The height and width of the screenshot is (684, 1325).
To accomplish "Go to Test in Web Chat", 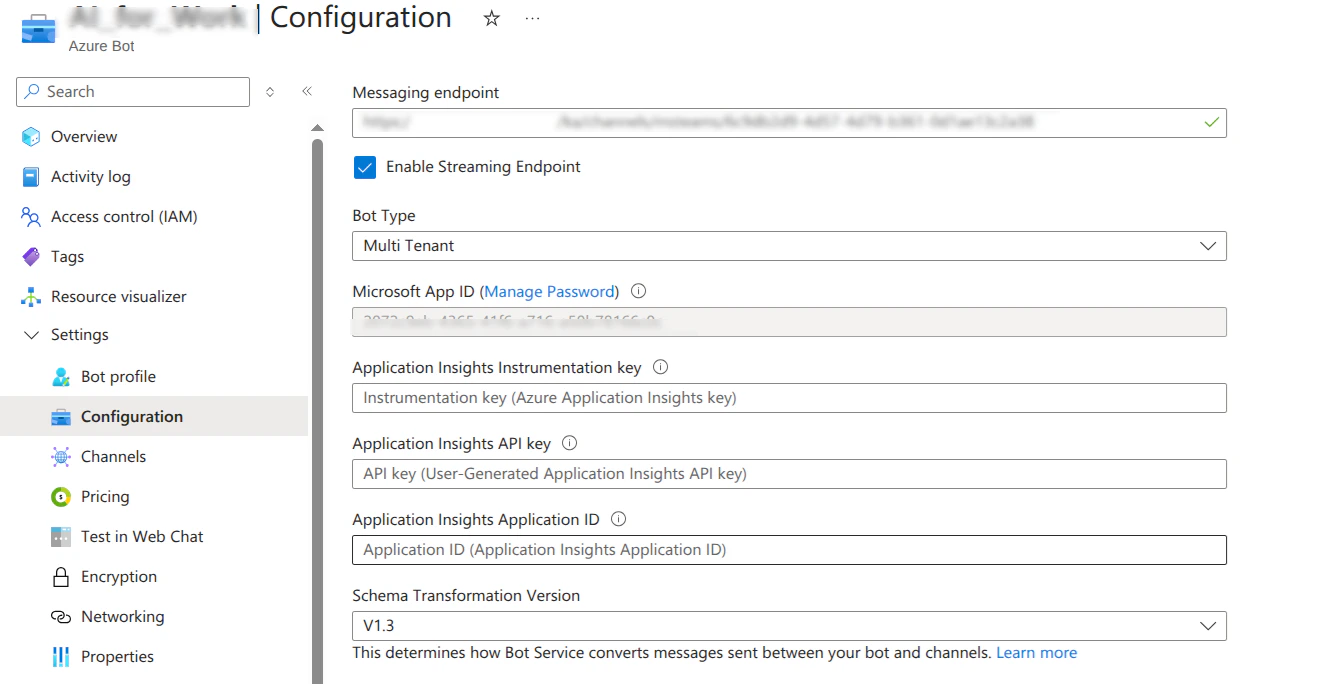I will point(142,537).
